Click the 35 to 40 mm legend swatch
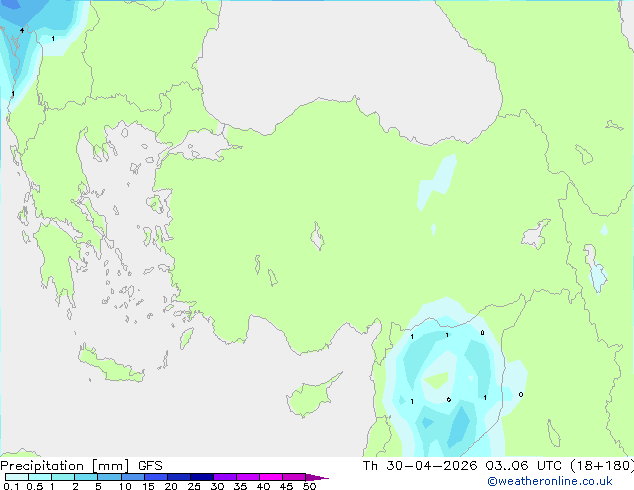This screenshot has width=634, height=490. click(248, 477)
